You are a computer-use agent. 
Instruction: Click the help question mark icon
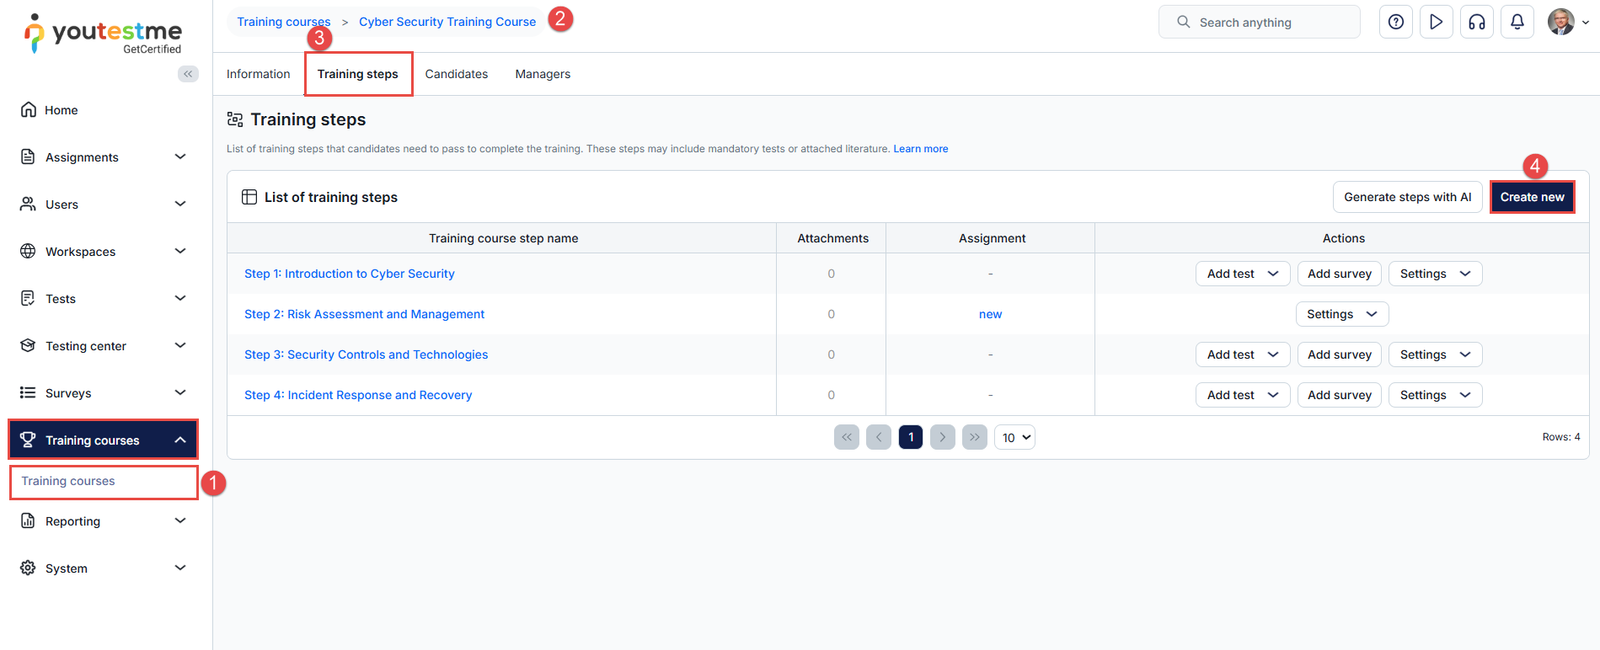click(1395, 22)
